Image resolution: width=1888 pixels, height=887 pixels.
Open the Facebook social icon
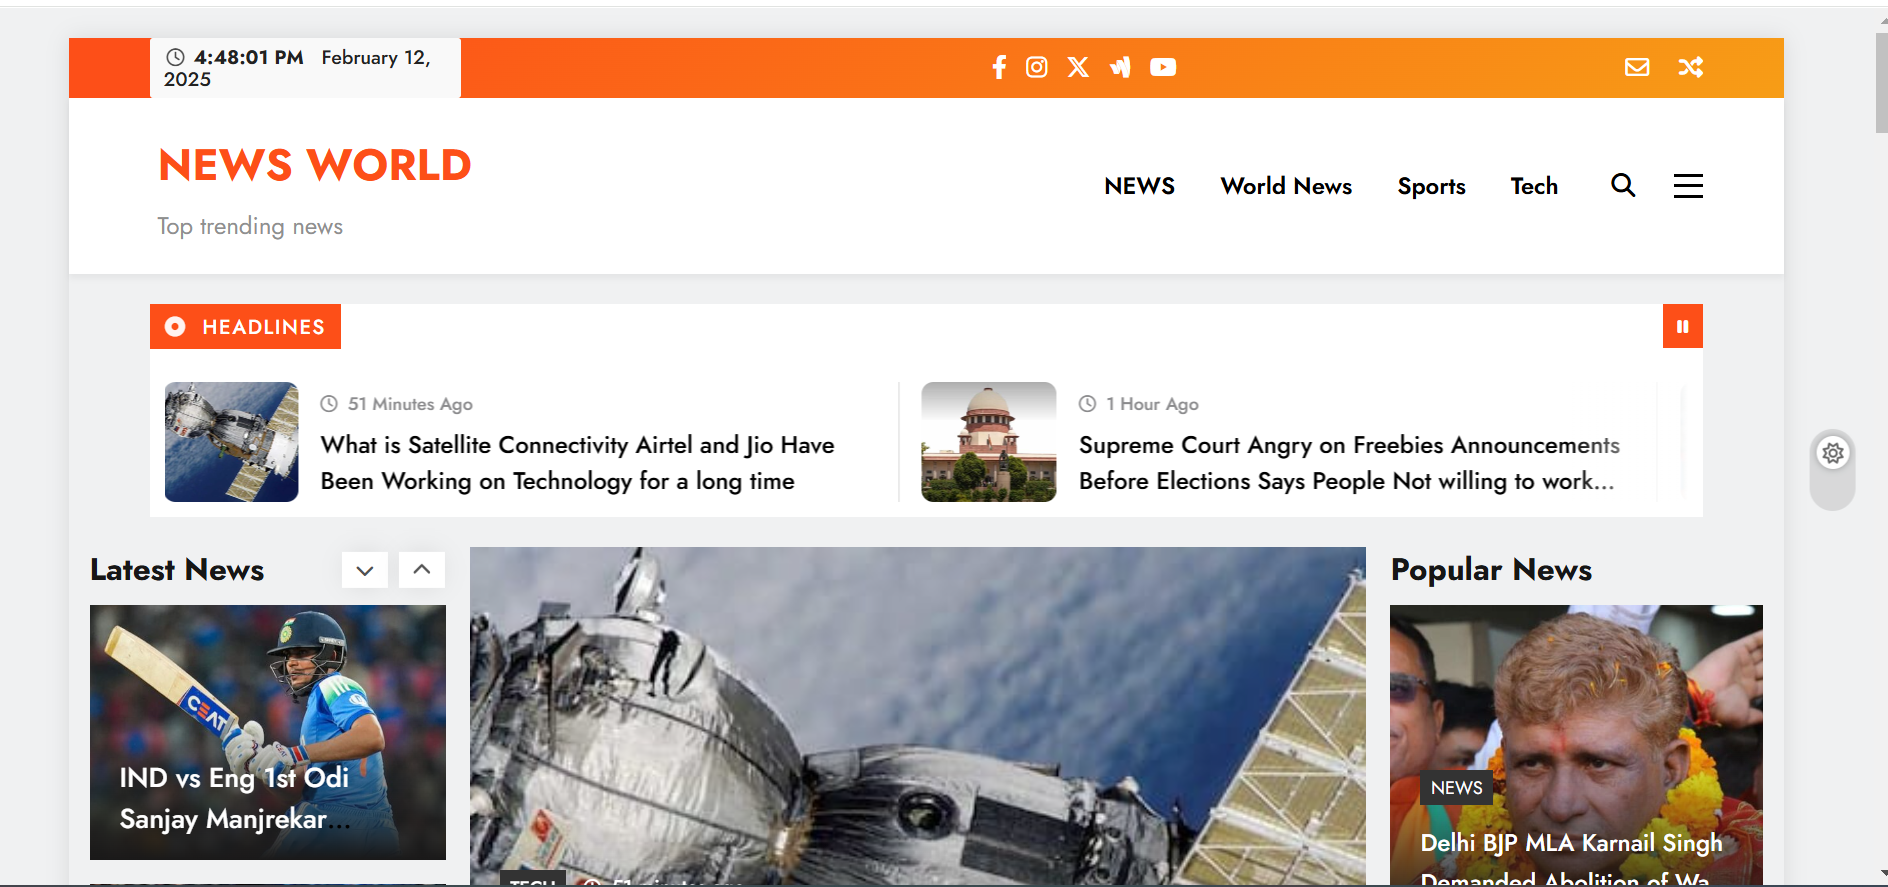point(998,67)
